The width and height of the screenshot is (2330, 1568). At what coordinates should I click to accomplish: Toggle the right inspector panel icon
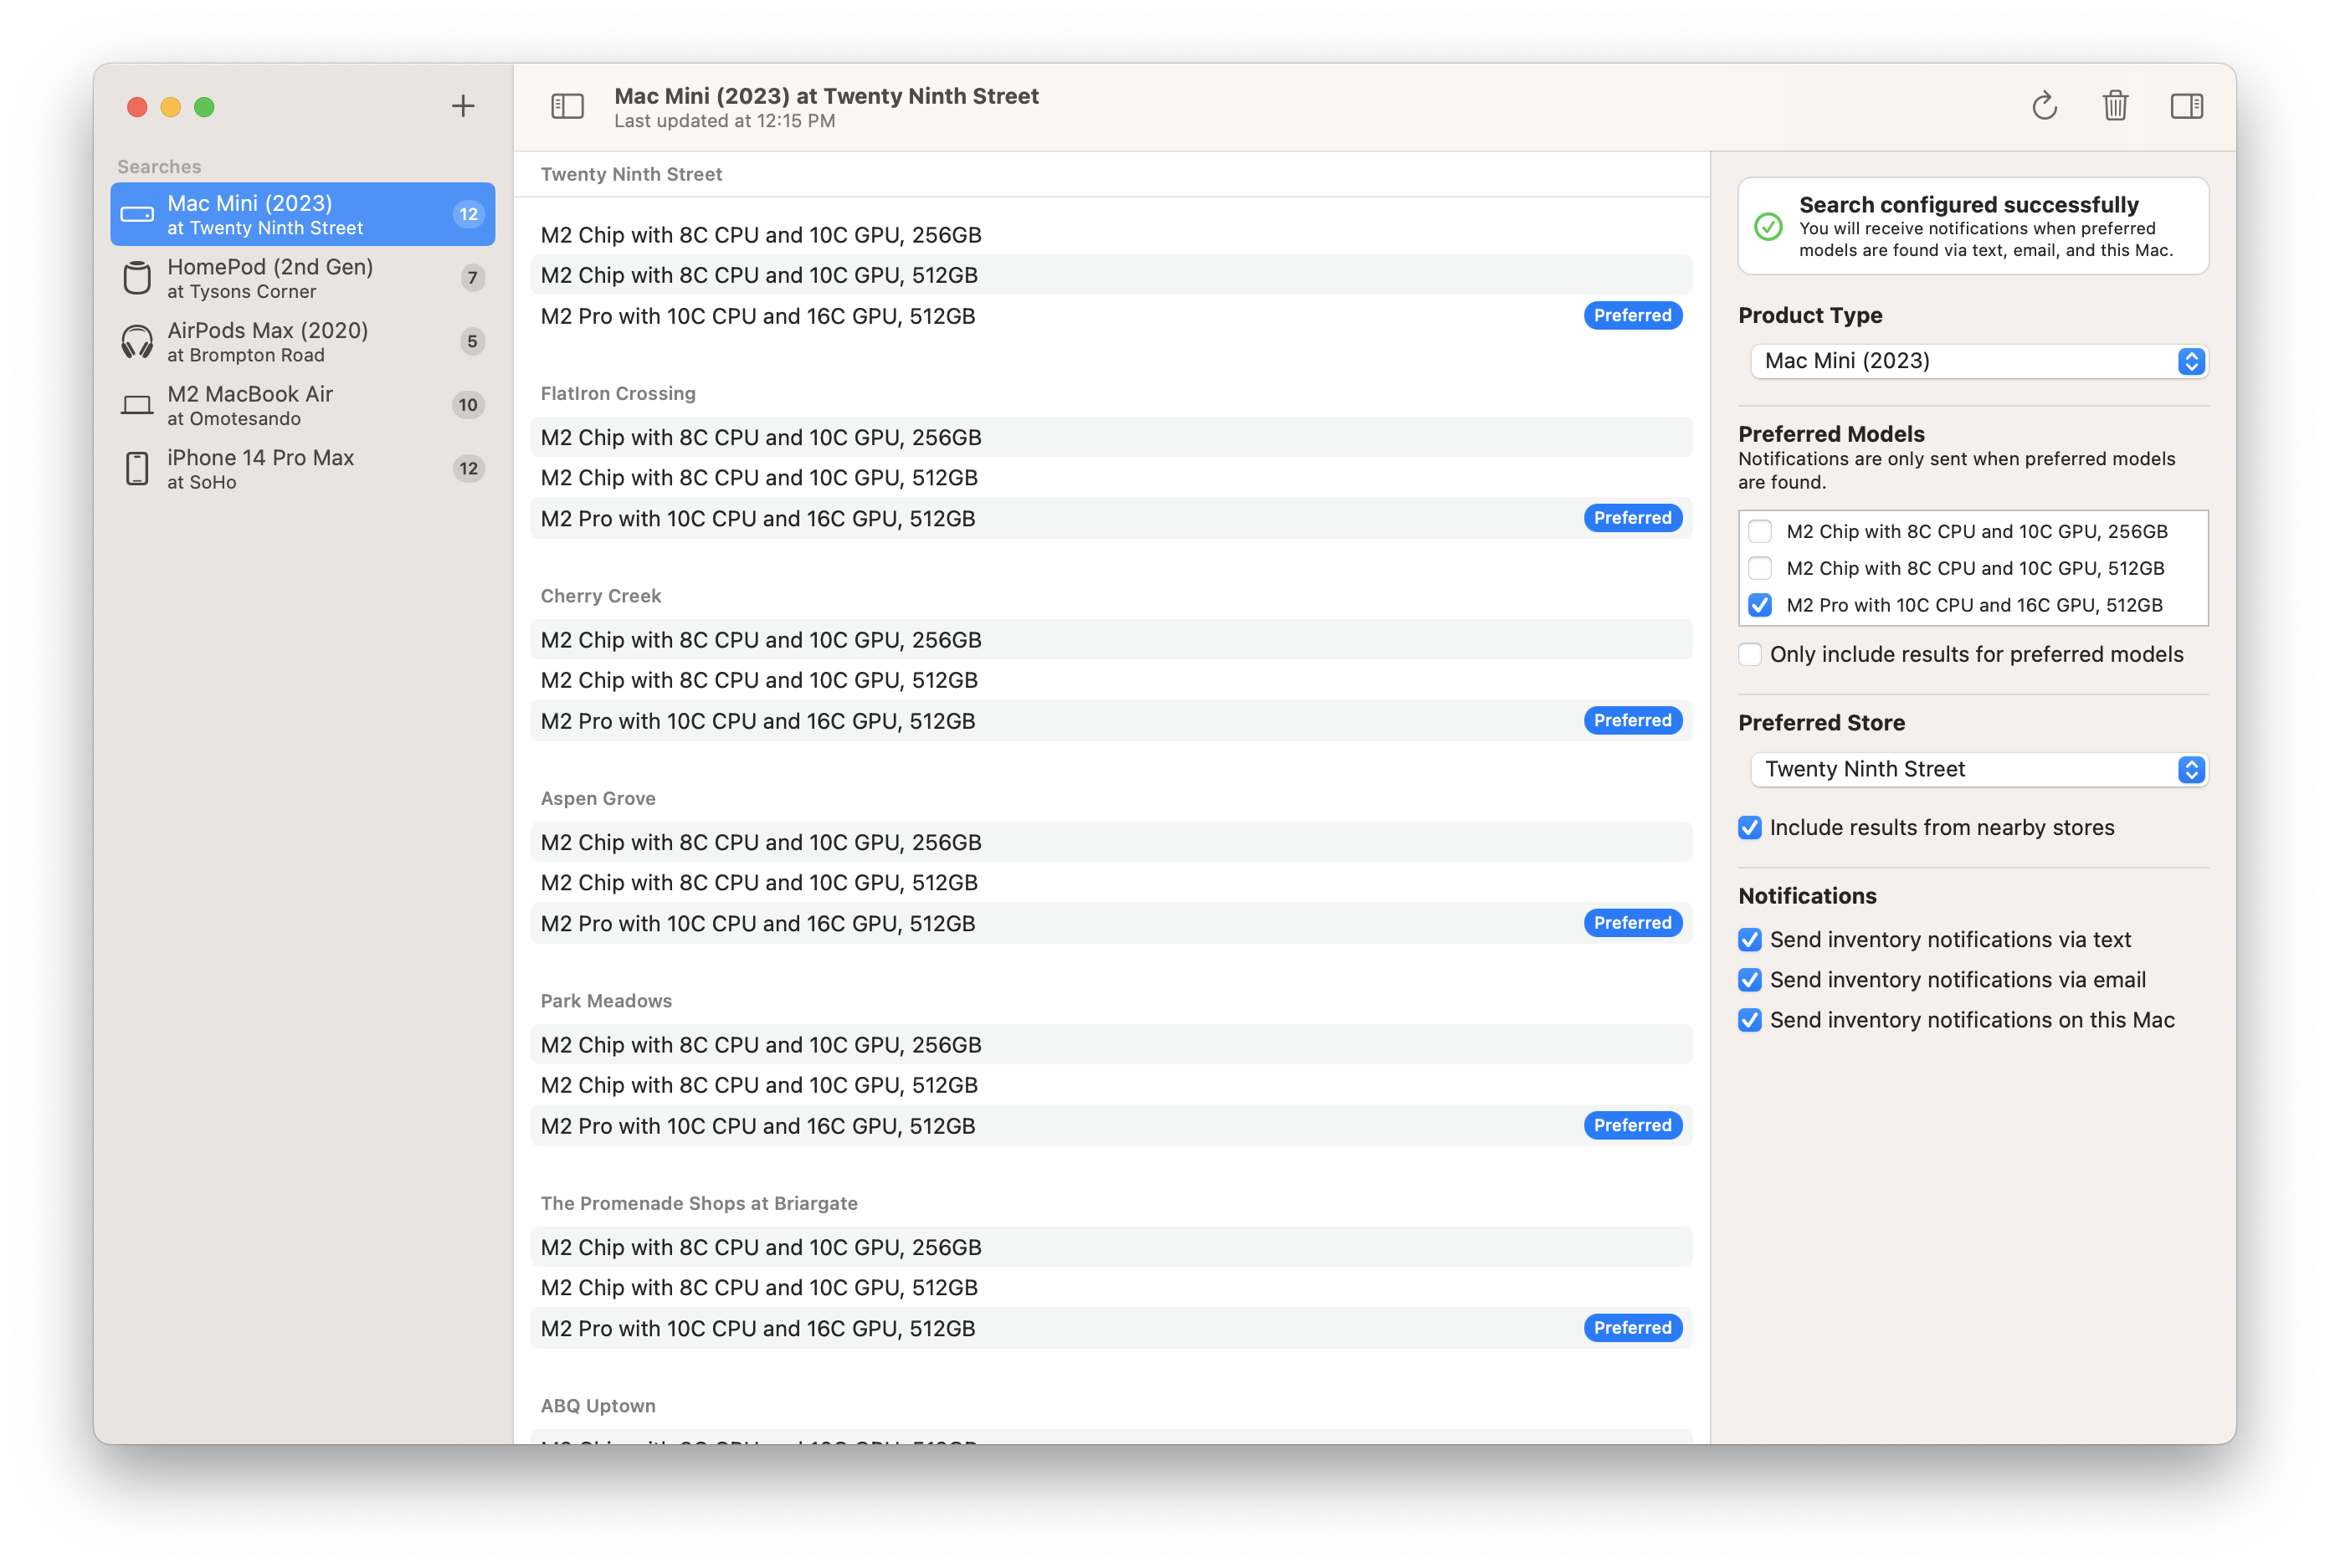pyautogui.click(x=2186, y=106)
